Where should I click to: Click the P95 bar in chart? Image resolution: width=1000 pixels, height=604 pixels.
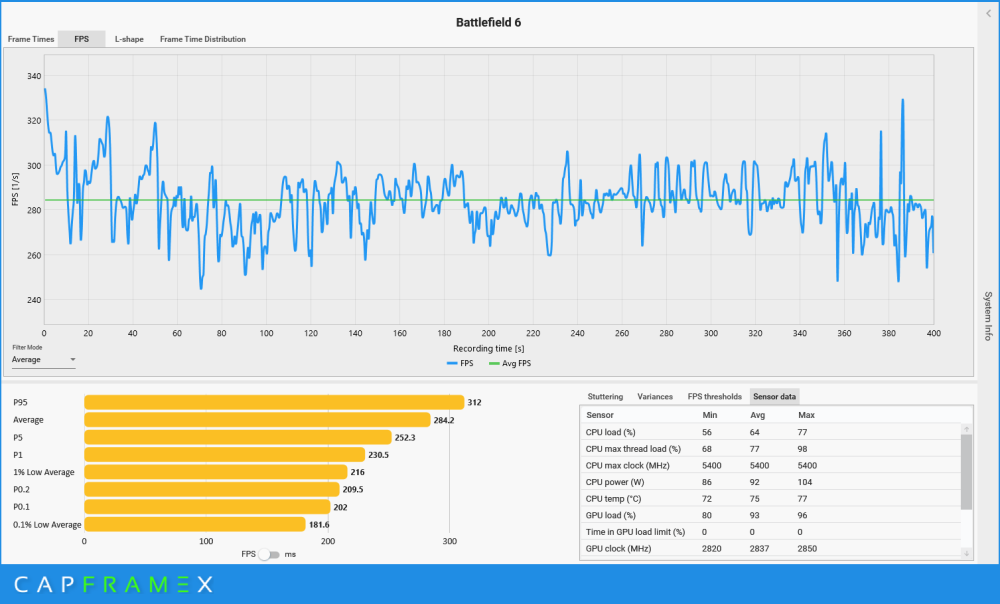click(273, 402)
